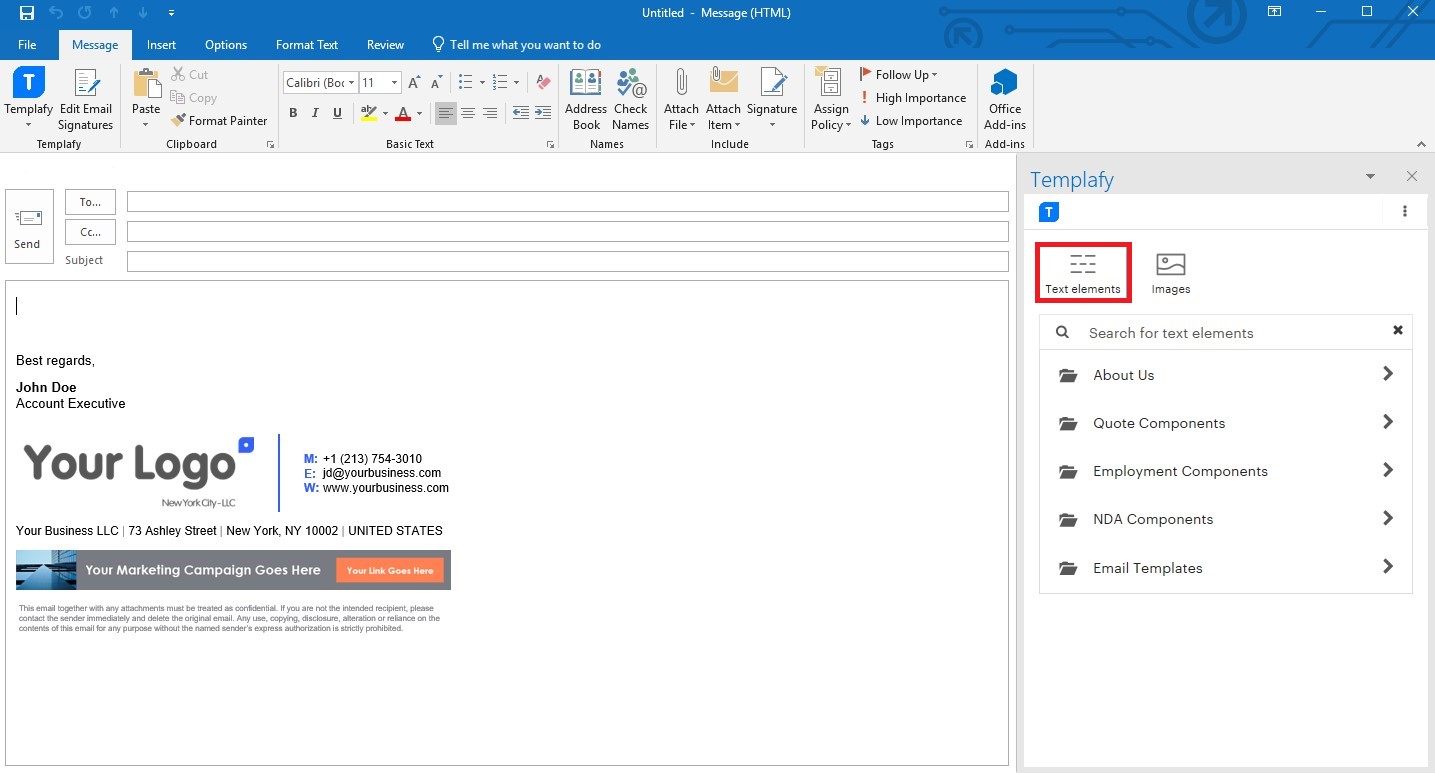The image size is (1435, 774).
Task: Open Templafy pane three-dot menu
Action: pos(1404,211)
